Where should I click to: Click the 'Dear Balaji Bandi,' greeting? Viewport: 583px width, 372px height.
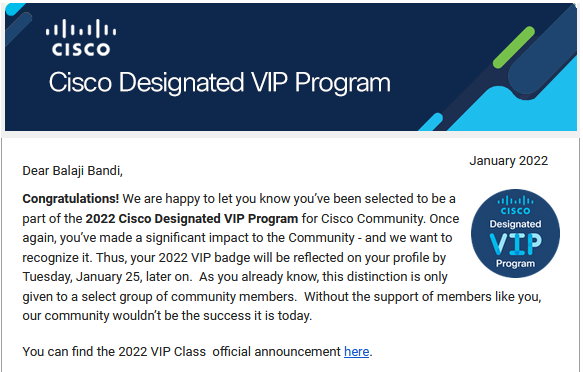73,171
